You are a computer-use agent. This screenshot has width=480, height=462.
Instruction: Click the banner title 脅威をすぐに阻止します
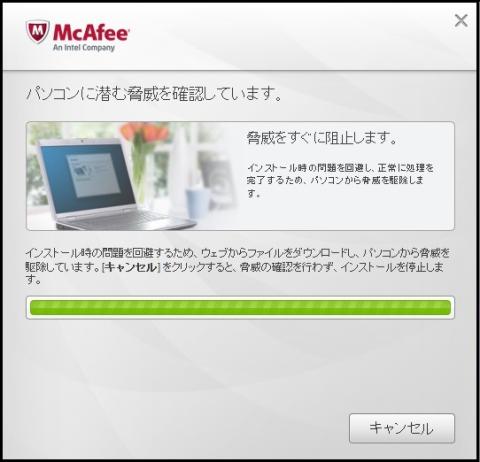[322, 138]
